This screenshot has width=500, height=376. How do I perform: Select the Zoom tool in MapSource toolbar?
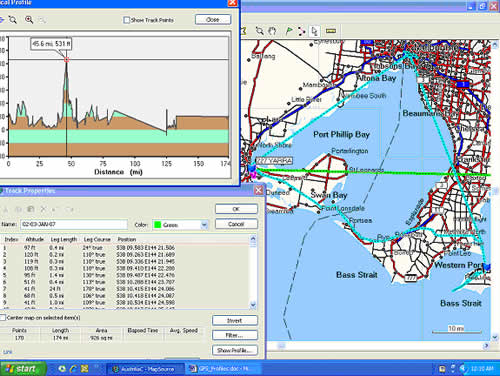(x=259, y=31)
